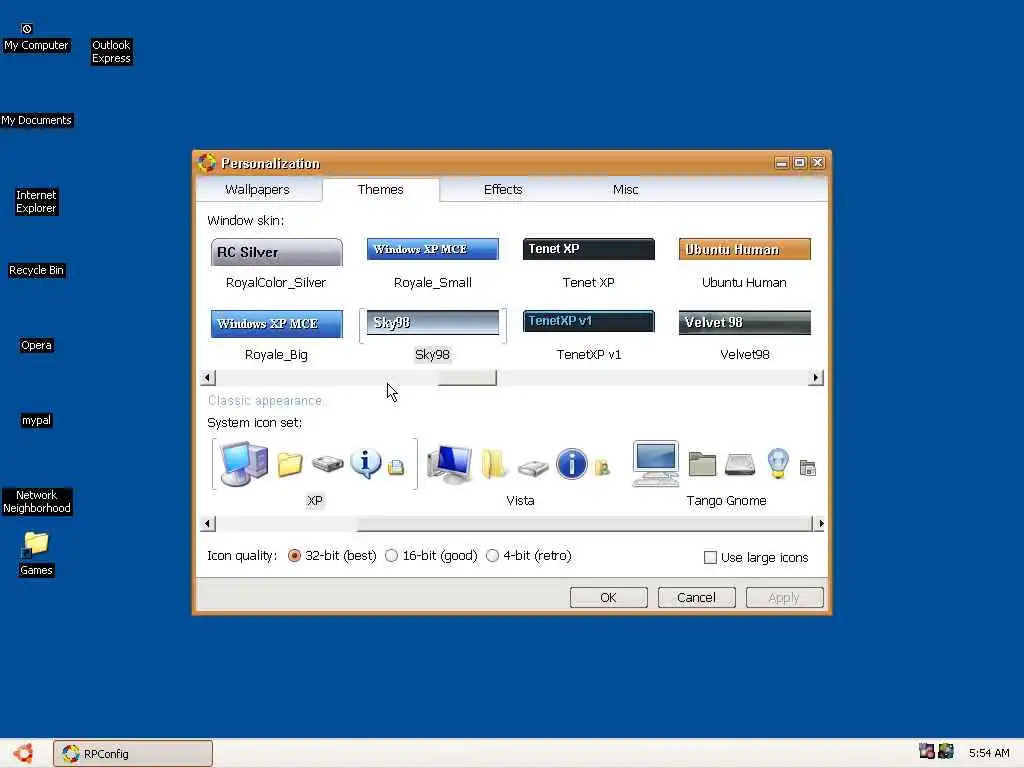This screenshot has width=1024, height=768.
Task: Click the Tango Gnome lightbulb icon
Action: (778, 463)
